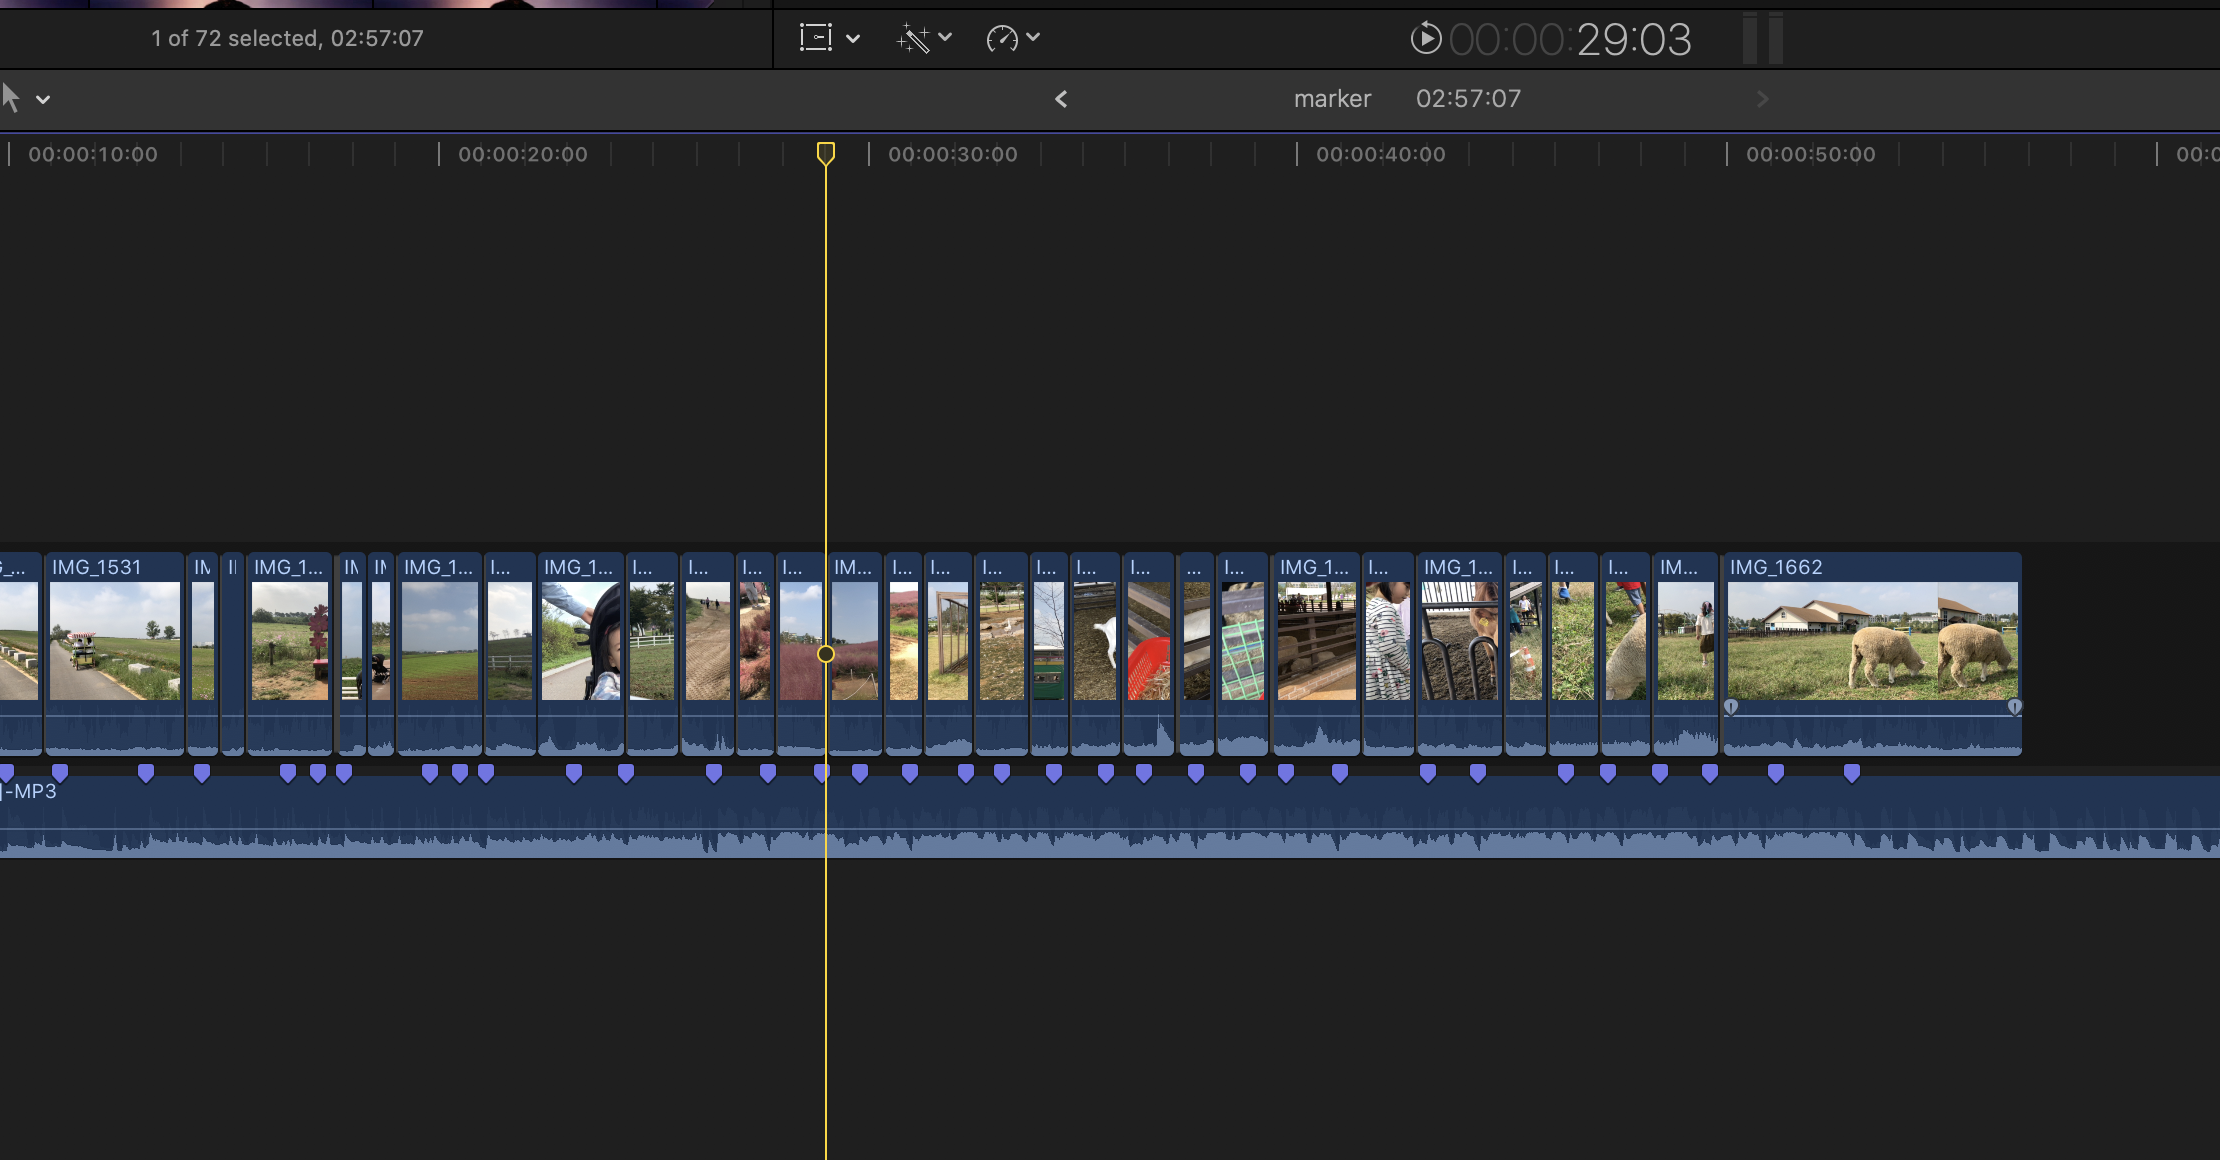Image resolution: width=2220 pixels, height=1160 pixels.
Task: Click the 00:00:29:03 timecode display
Action: 1570,40
